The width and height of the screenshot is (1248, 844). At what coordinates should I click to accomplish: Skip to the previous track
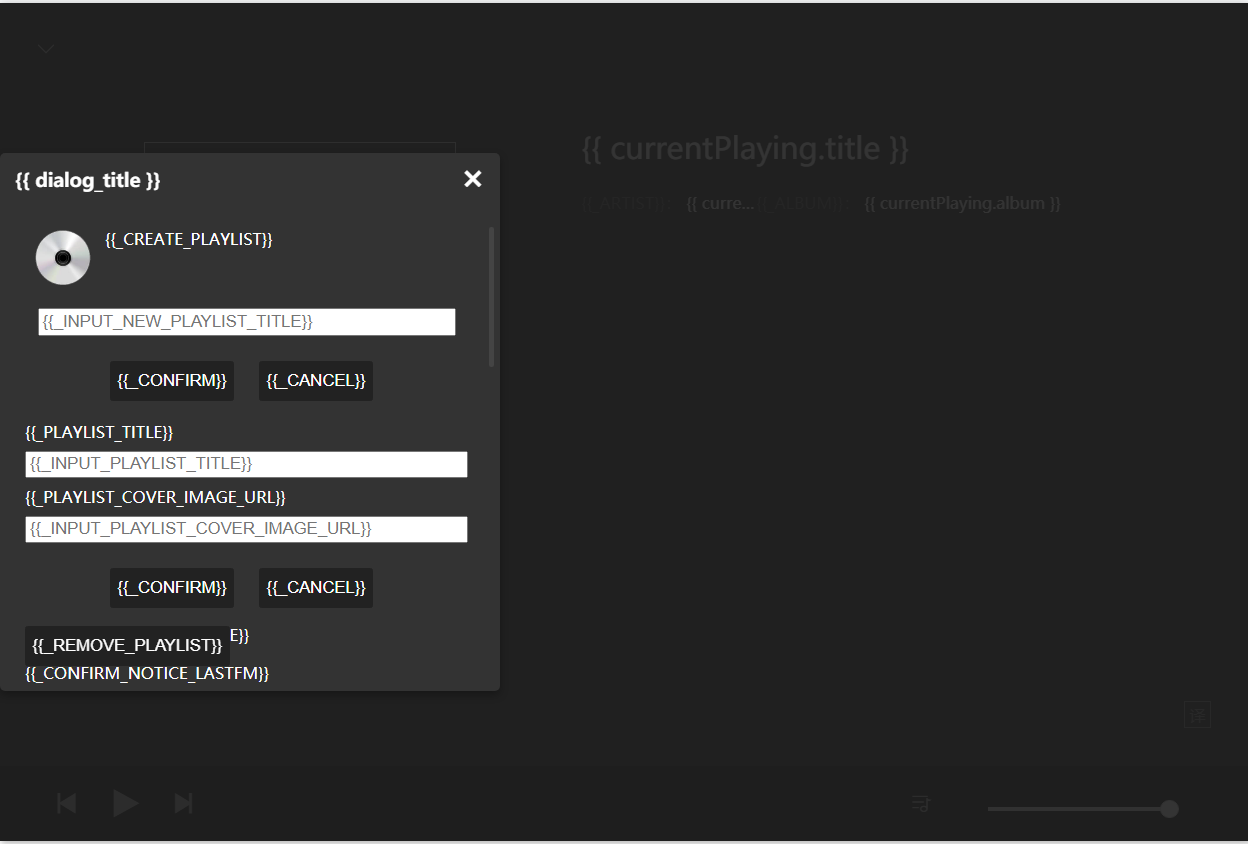pos(67,803)
